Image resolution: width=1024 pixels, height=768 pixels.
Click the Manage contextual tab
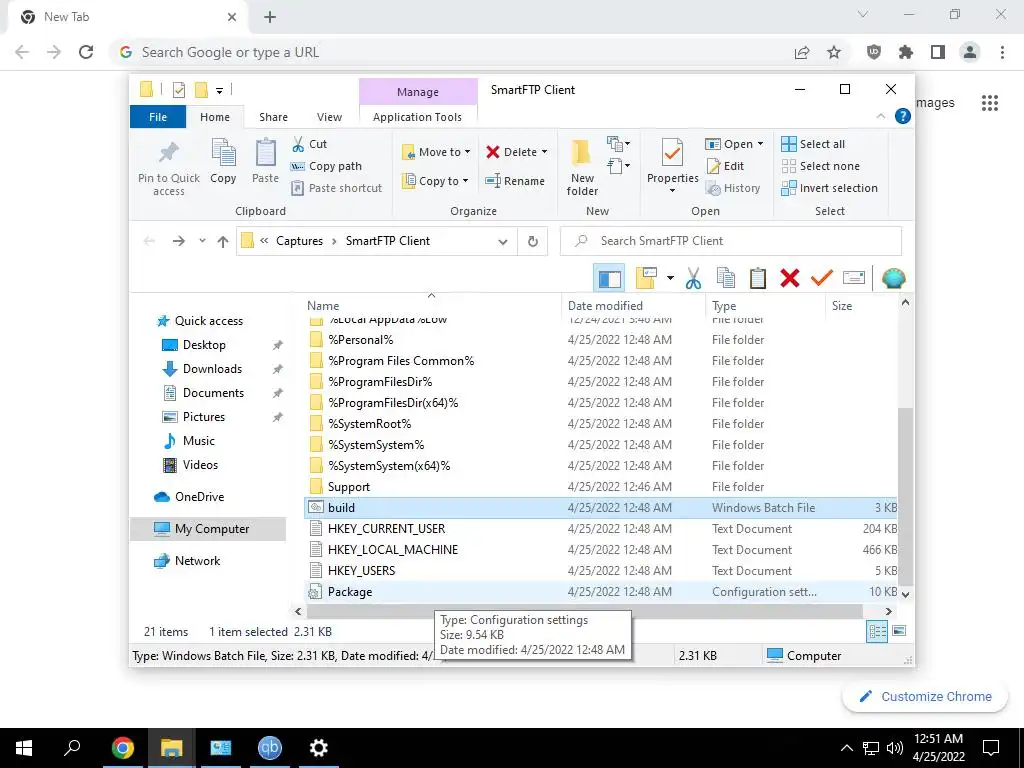(x=418, y=92)
